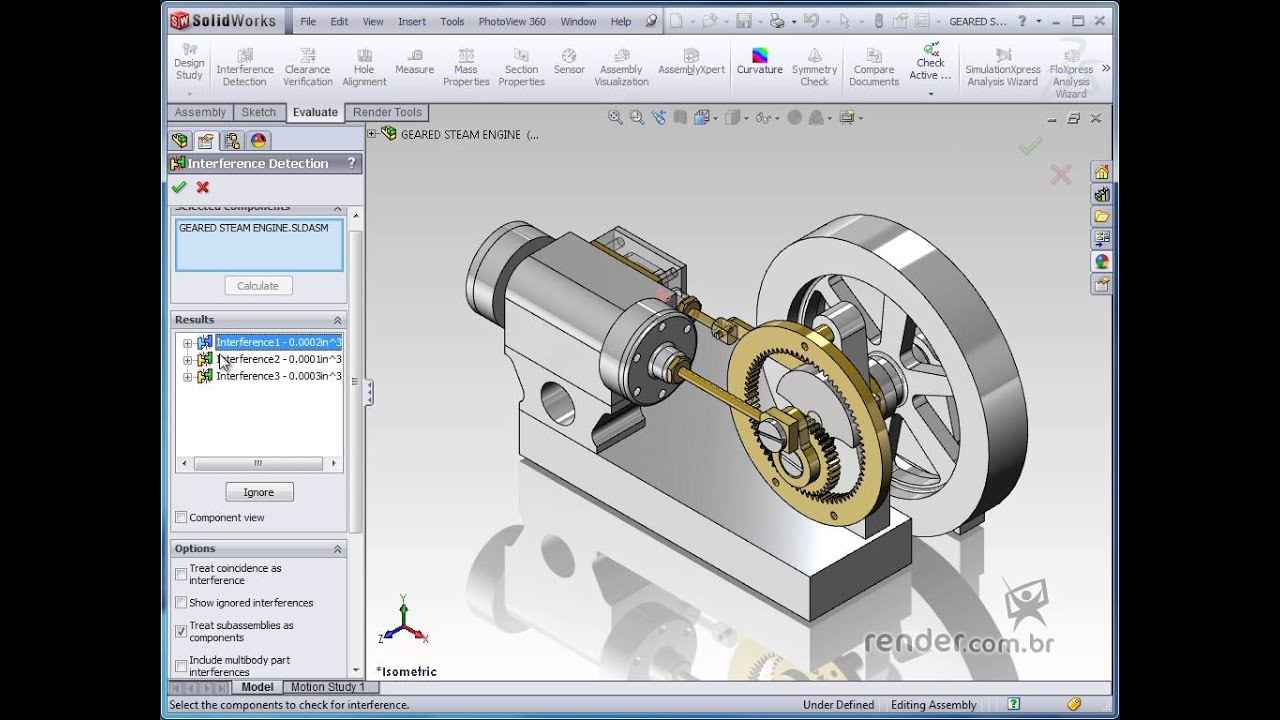Open Check Active Document dropdown arrow
This screenshot has width=1280, height=720.
(931, 94)
